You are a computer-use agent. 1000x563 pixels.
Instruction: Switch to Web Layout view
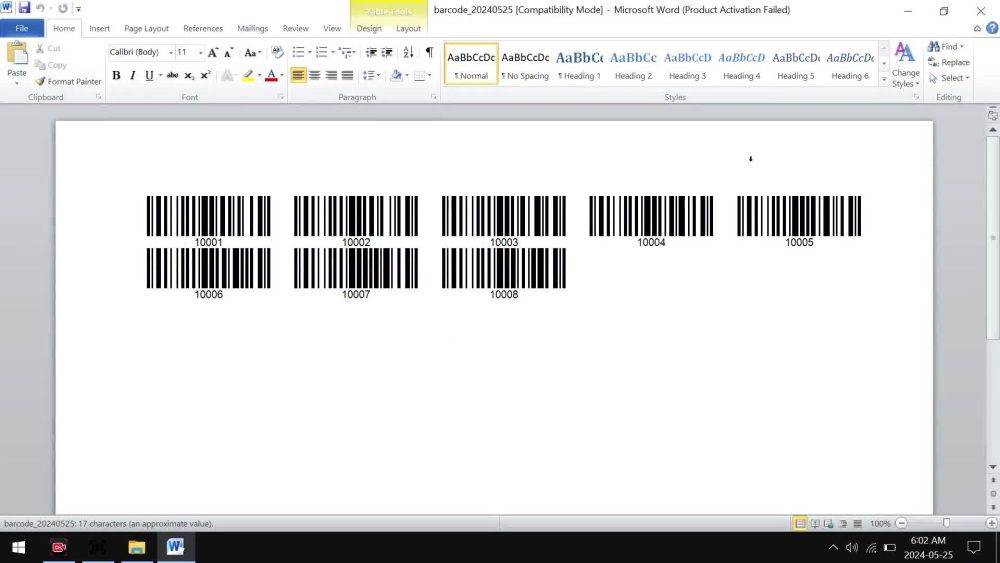point(829,523)
